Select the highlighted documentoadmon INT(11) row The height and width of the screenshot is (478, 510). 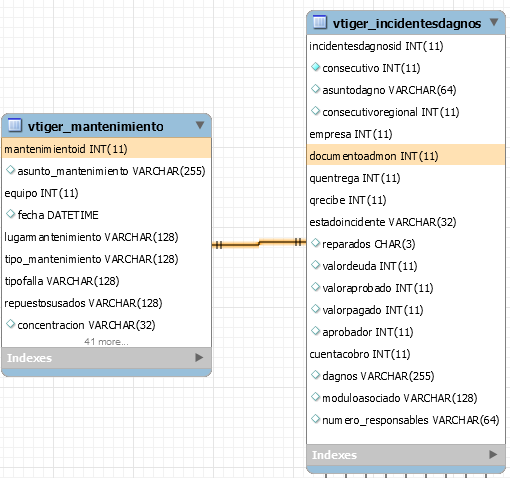[x=406, y=156]
